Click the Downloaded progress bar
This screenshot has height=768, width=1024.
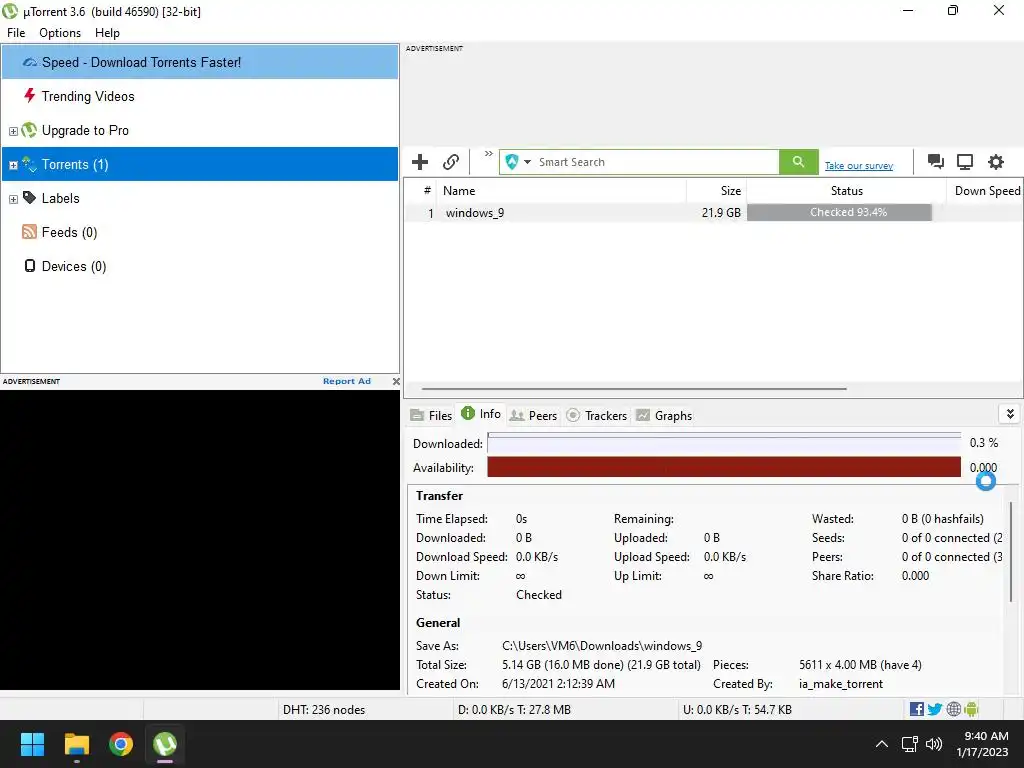(724, 443)
